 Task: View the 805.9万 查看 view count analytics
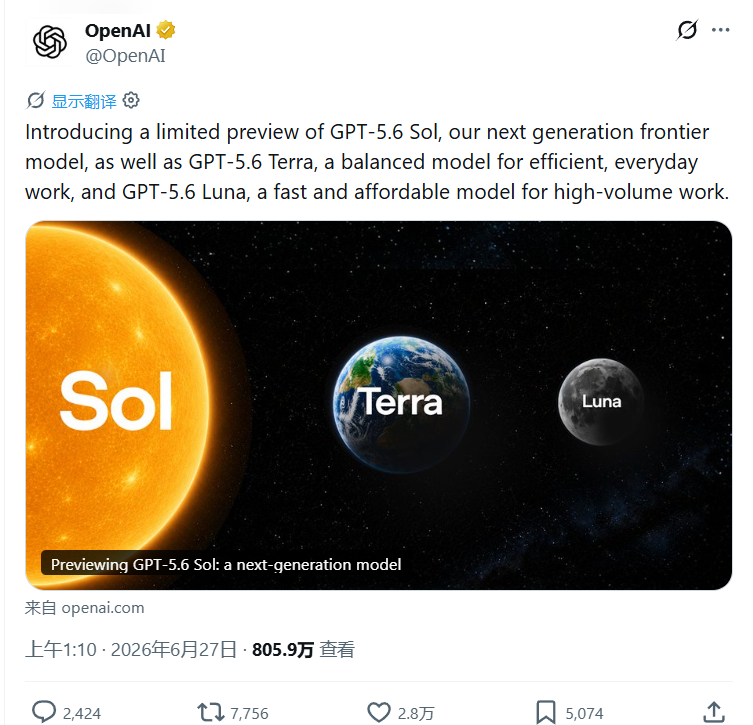point(304,650)
